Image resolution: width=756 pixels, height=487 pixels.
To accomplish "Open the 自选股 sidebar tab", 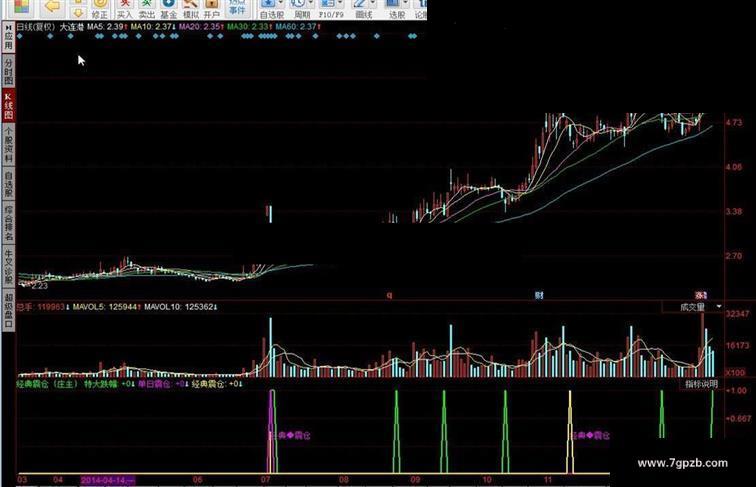I will pos(8,183).
